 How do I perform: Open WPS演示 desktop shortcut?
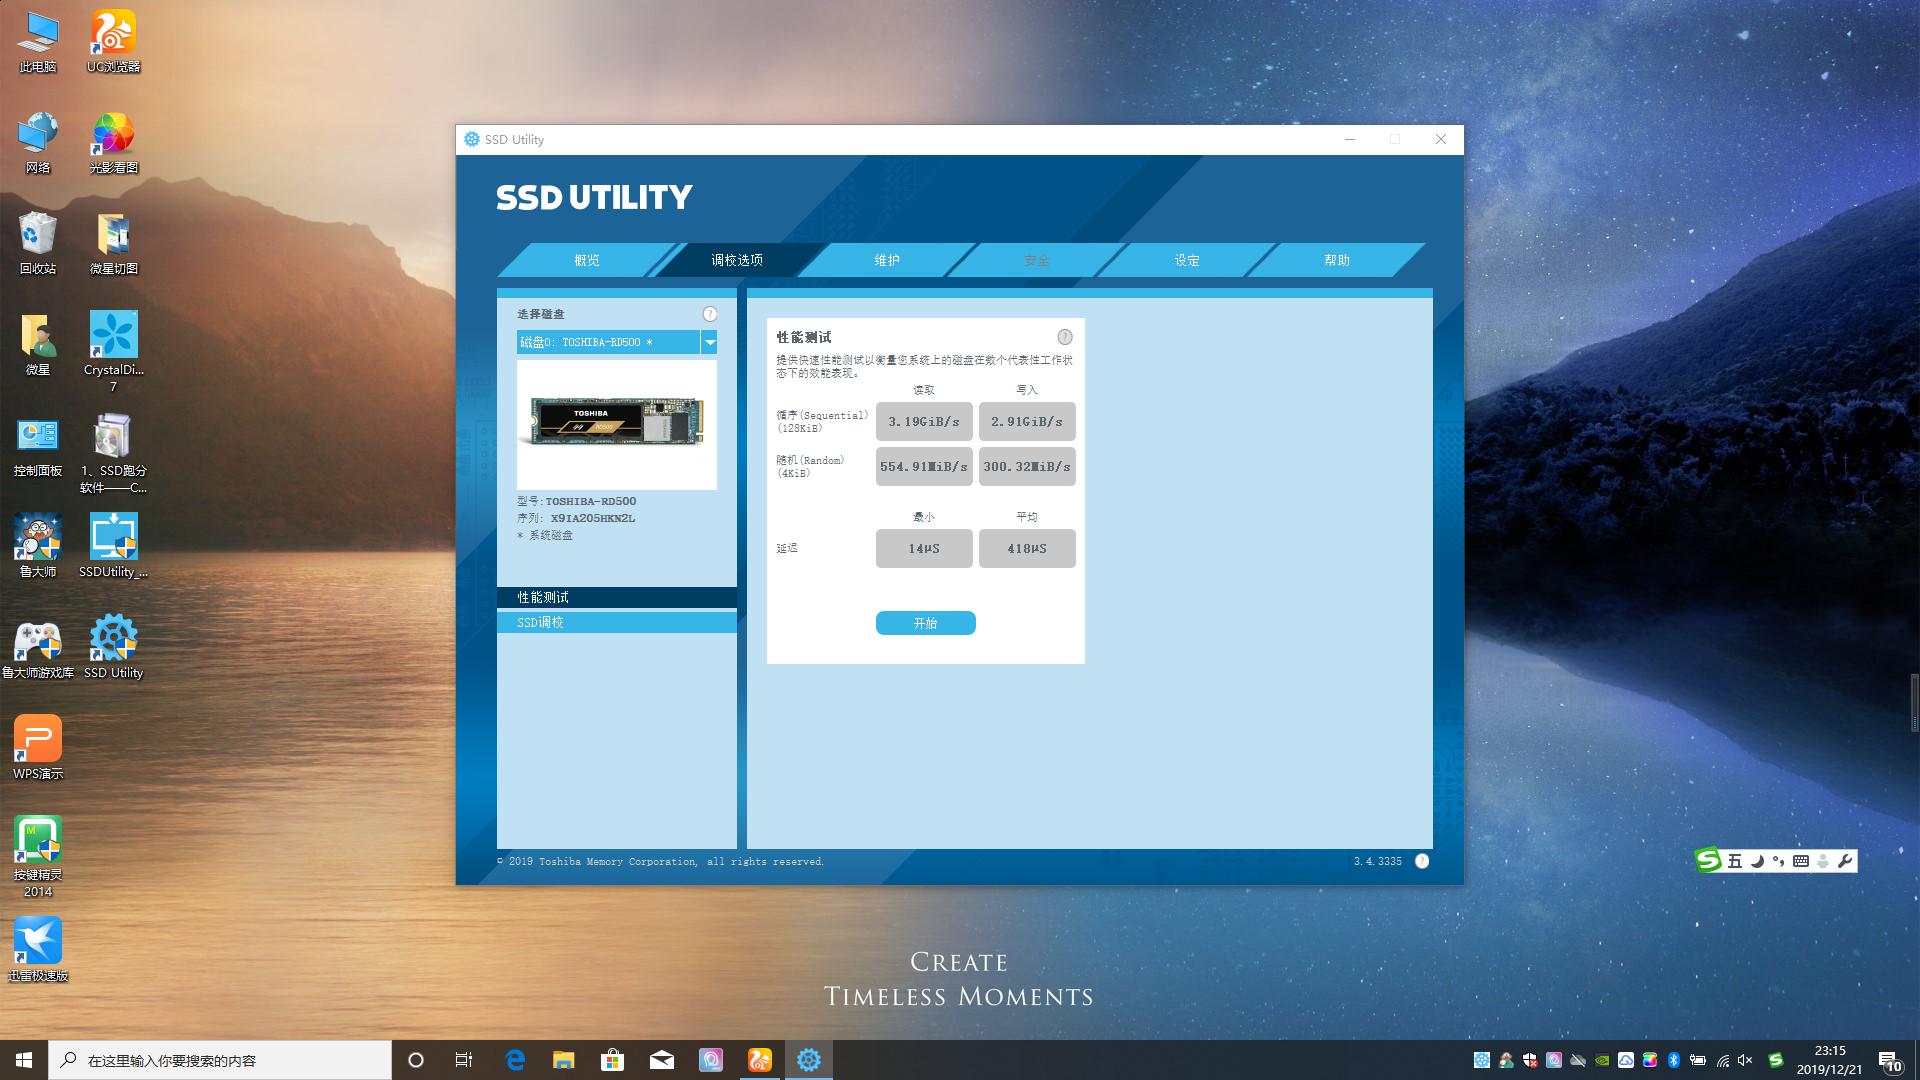tap(38, 739)
